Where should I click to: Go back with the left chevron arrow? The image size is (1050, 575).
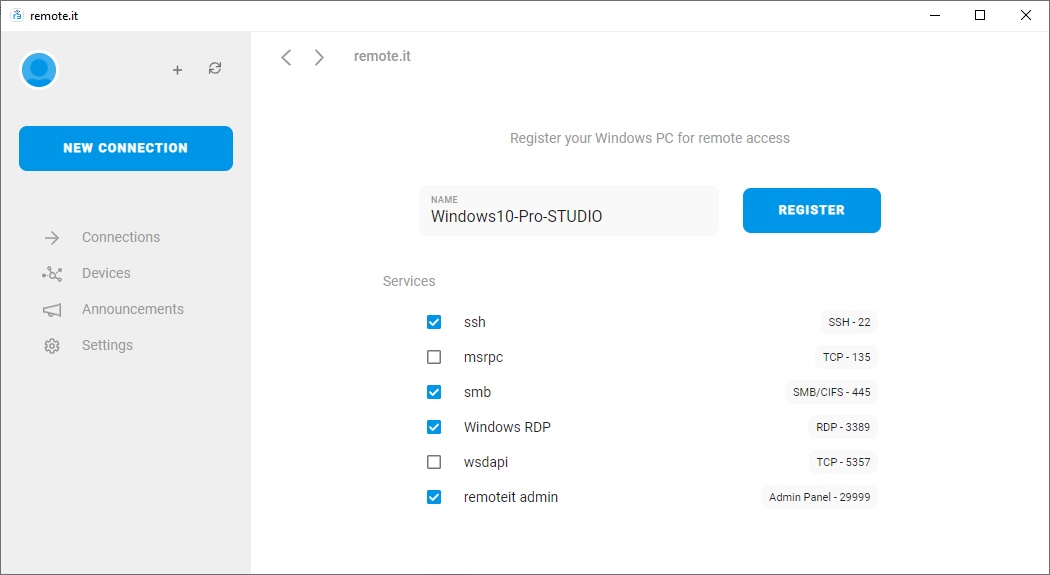pos(286,58)
